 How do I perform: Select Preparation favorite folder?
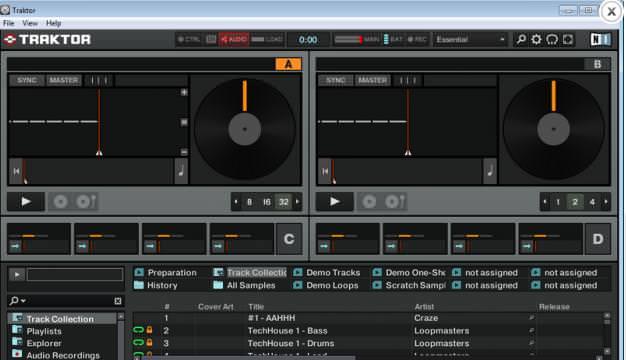click(166, 273)
